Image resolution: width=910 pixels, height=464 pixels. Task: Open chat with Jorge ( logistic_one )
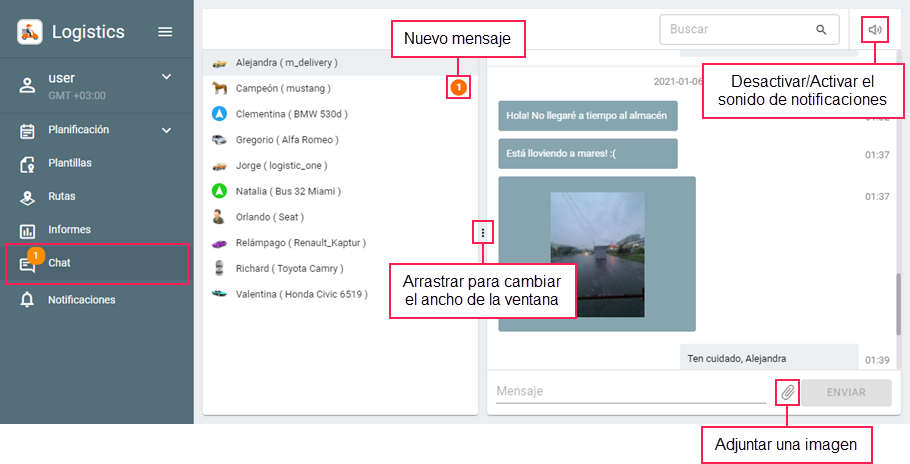click(340, 165)
